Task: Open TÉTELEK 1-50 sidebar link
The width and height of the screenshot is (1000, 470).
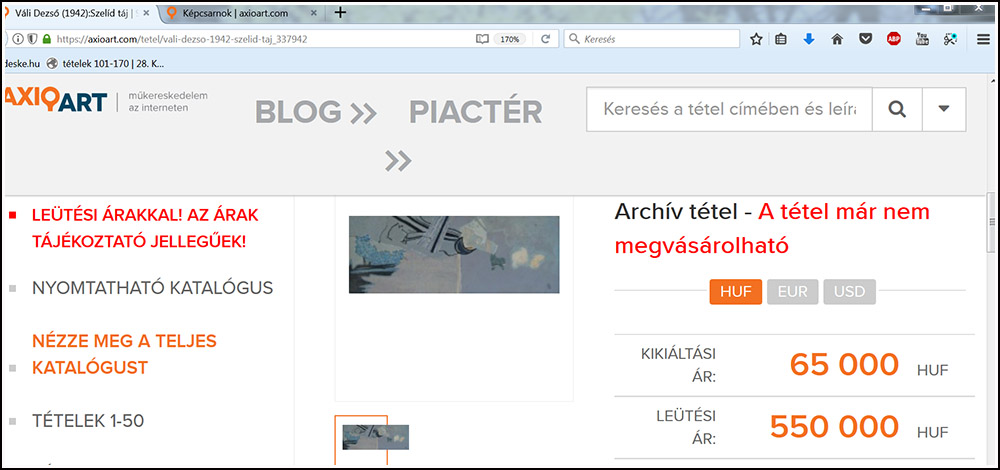Action: tap(88, 421)
